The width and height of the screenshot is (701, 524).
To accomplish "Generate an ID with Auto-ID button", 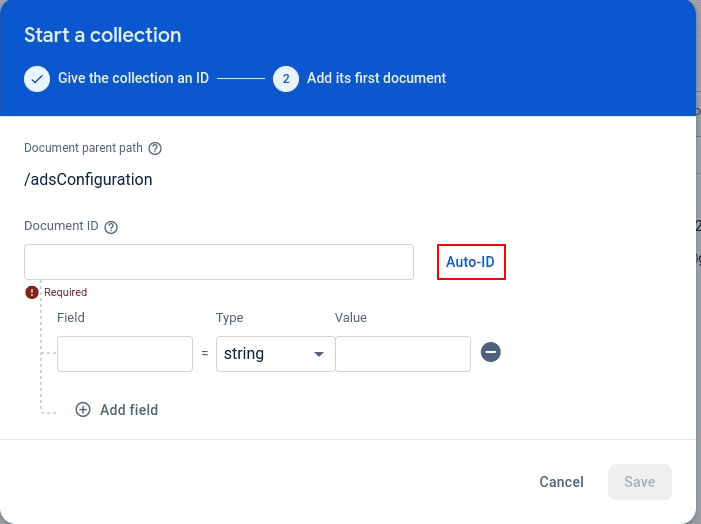I will tap(471, 262).
